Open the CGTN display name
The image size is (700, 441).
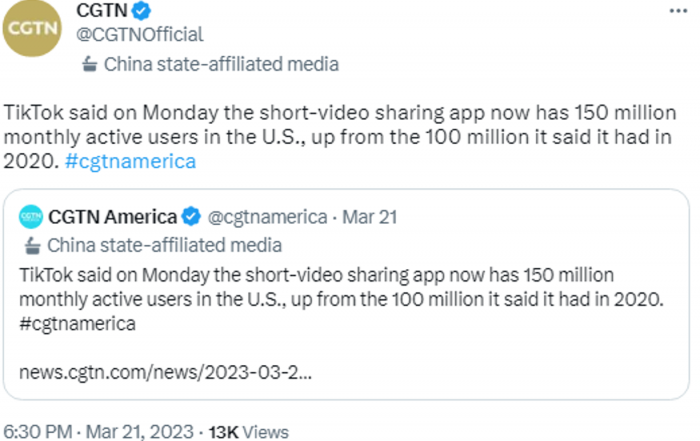(102, 10)
